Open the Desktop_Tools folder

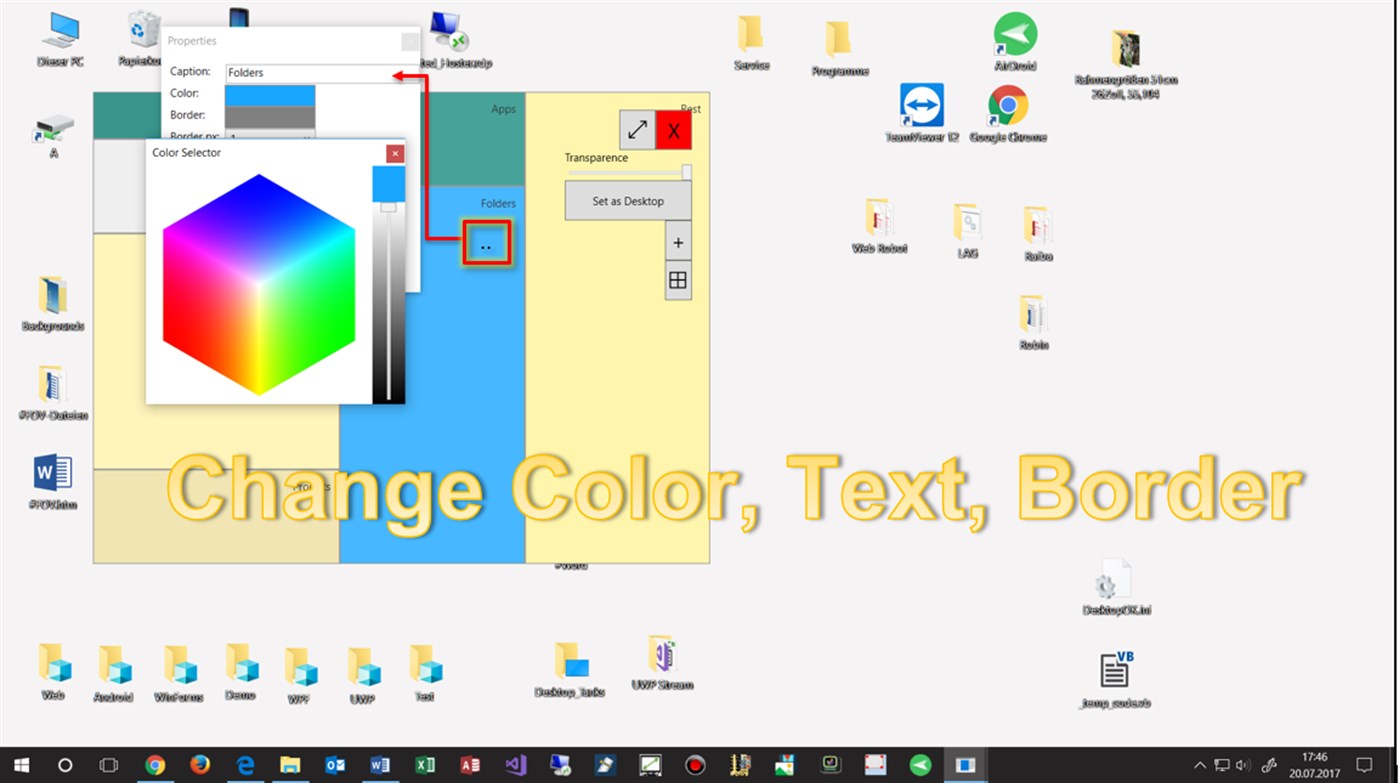(x=570, y=660)
